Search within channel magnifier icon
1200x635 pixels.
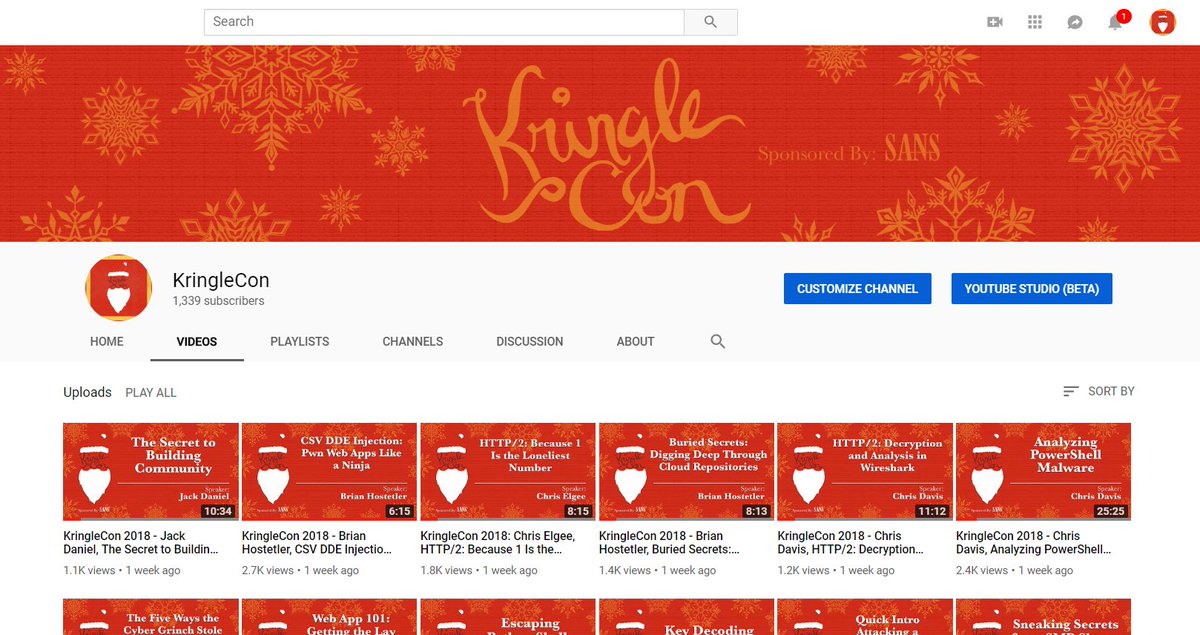click(717, 341)
